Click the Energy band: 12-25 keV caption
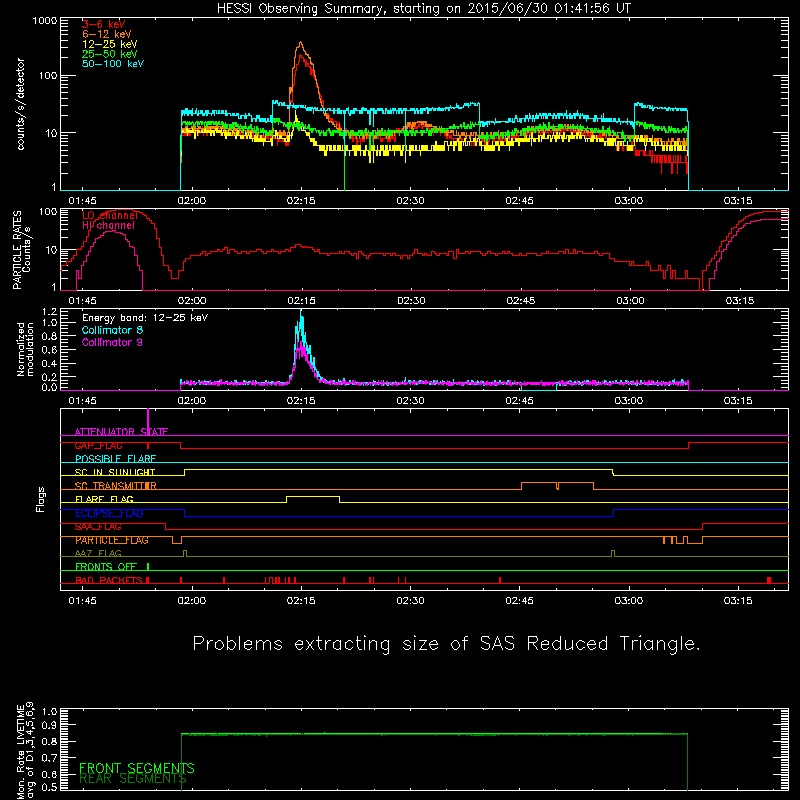The height and width of the screenshot is (800, 800). 145,317
